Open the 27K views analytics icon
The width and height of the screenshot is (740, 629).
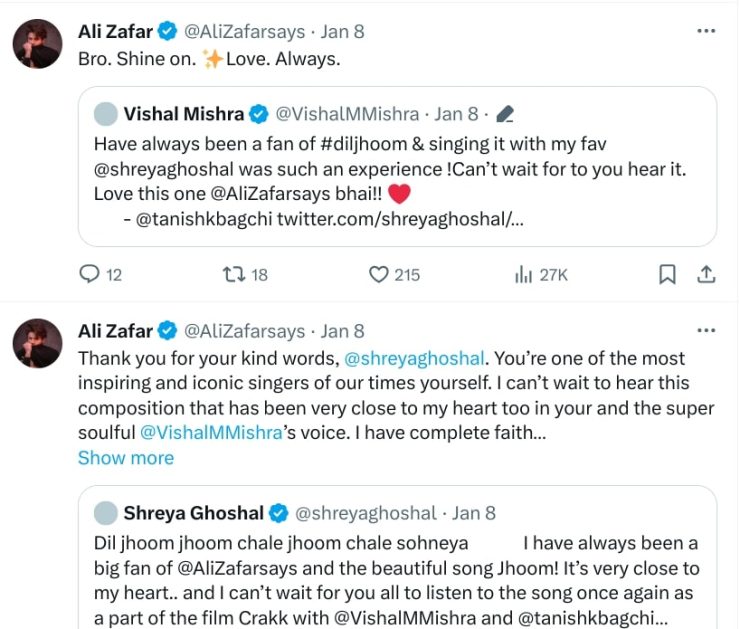(x=522, y=273)
